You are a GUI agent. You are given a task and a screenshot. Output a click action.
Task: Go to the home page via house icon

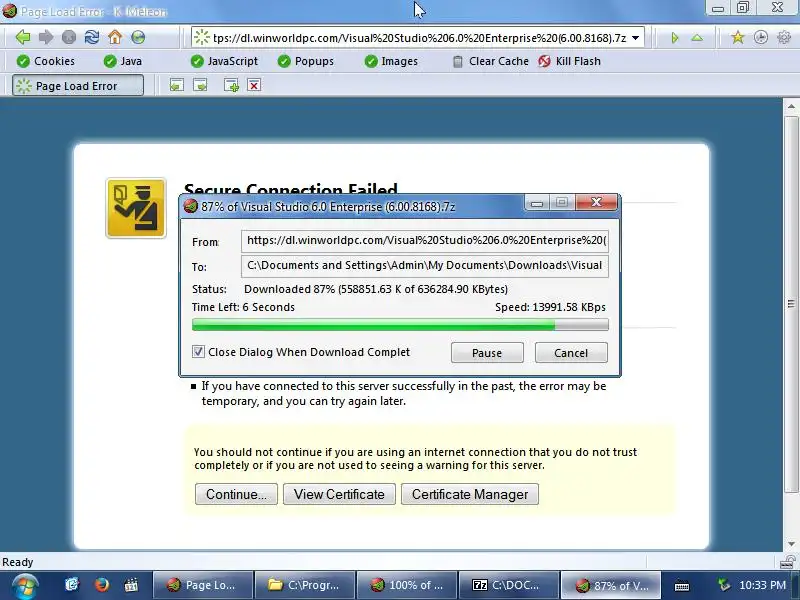[x=115, y=37]
